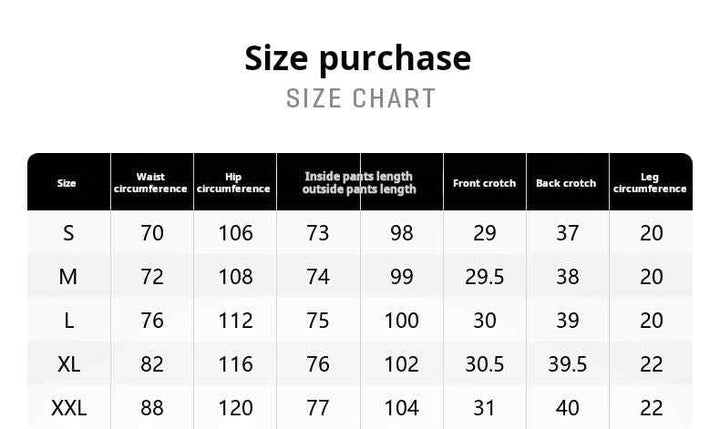Screen dimensions: 720x429
Task: Click the XXL waist value 88
Action: 152,408
